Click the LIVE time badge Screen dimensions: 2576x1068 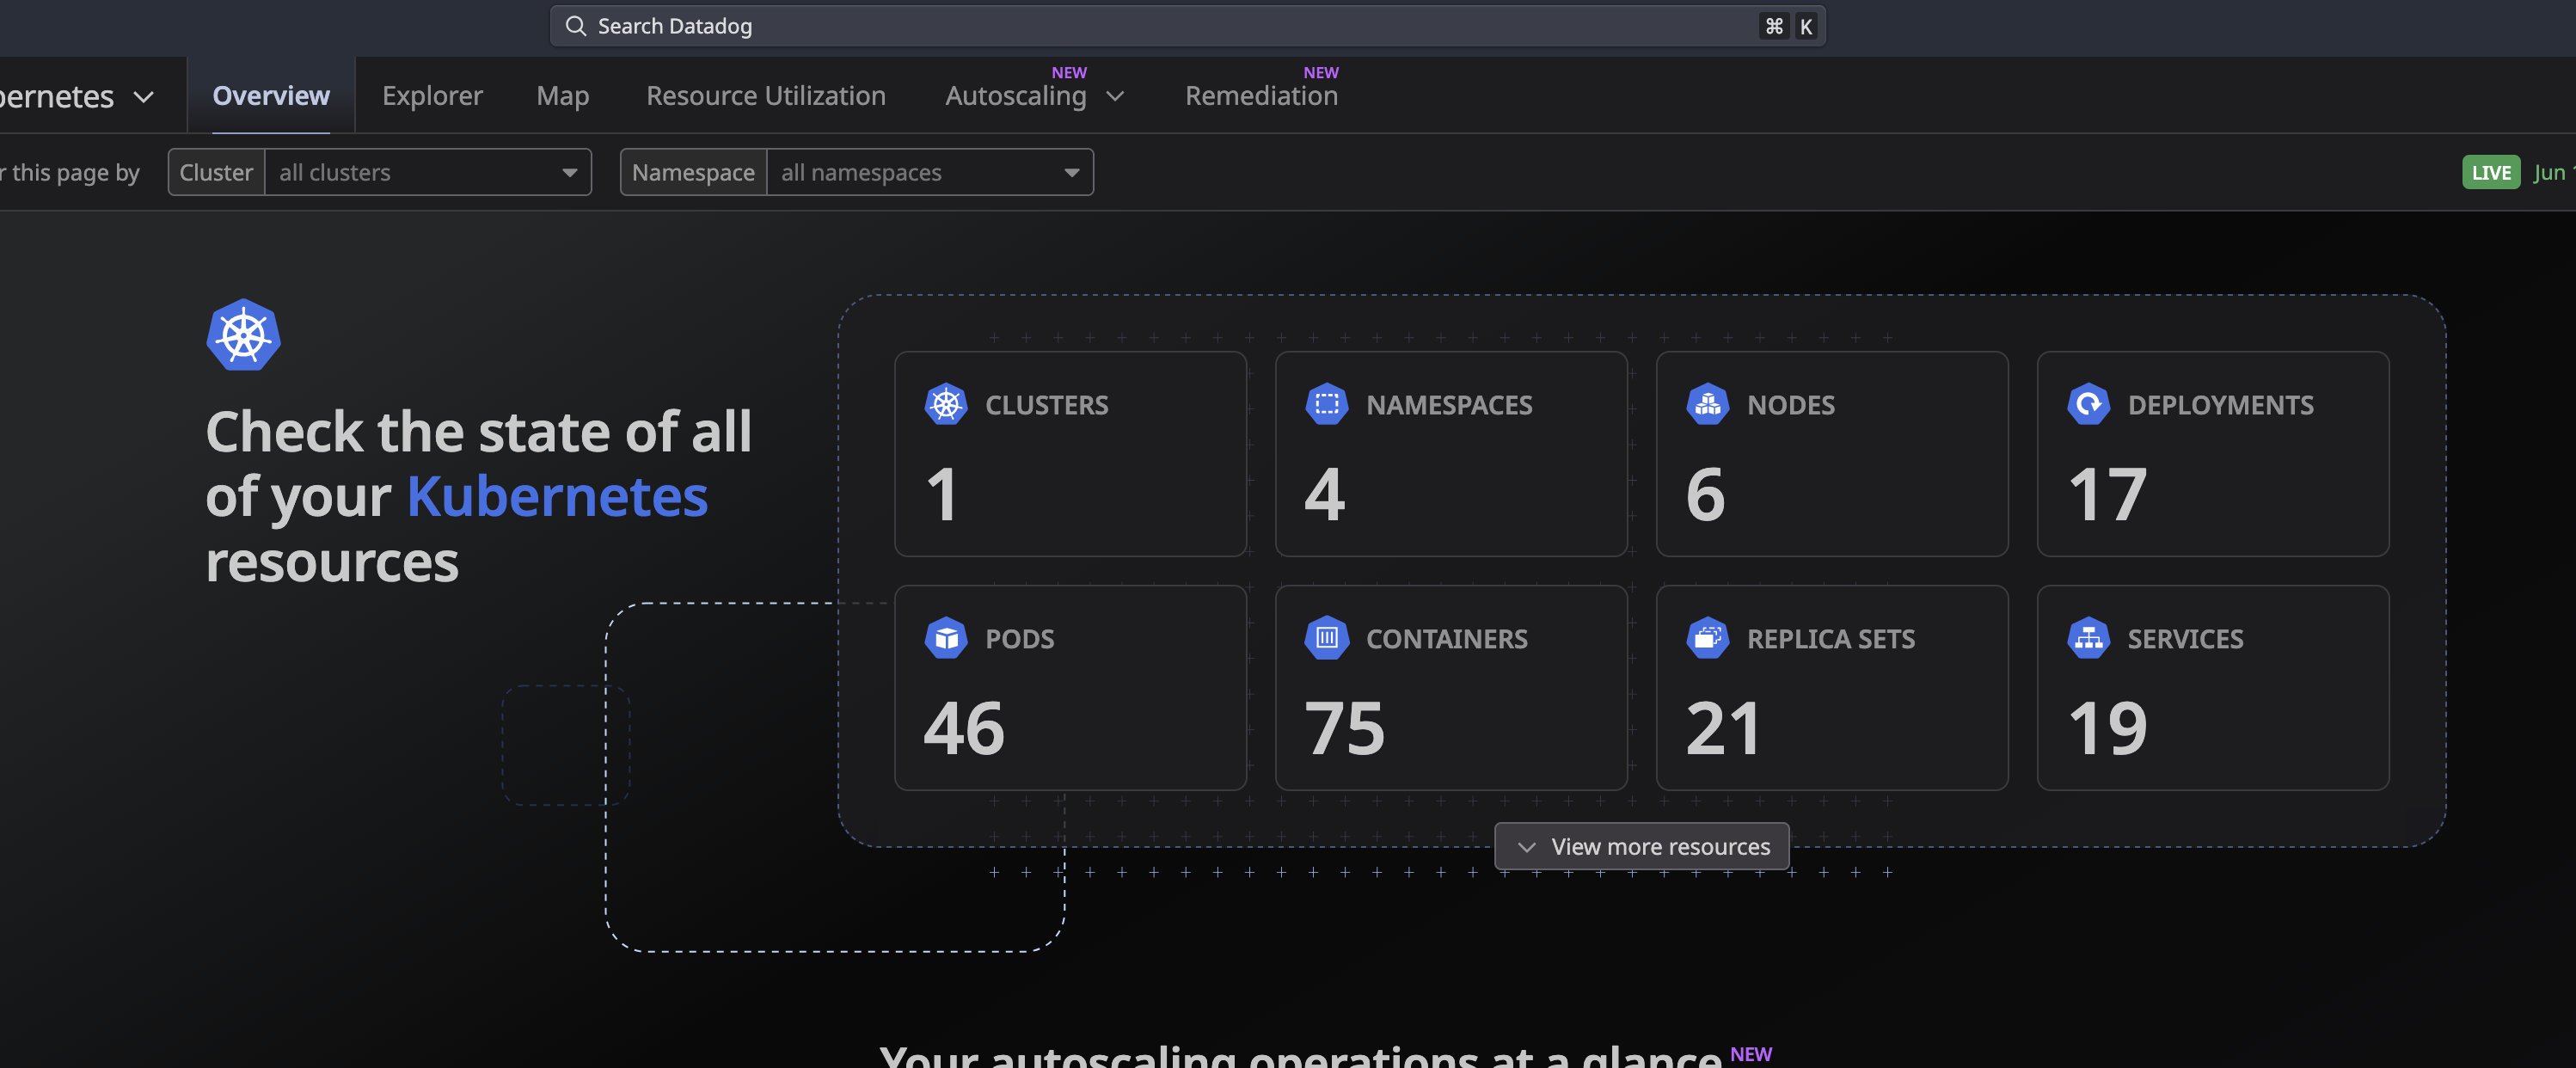pos(2491,172)
